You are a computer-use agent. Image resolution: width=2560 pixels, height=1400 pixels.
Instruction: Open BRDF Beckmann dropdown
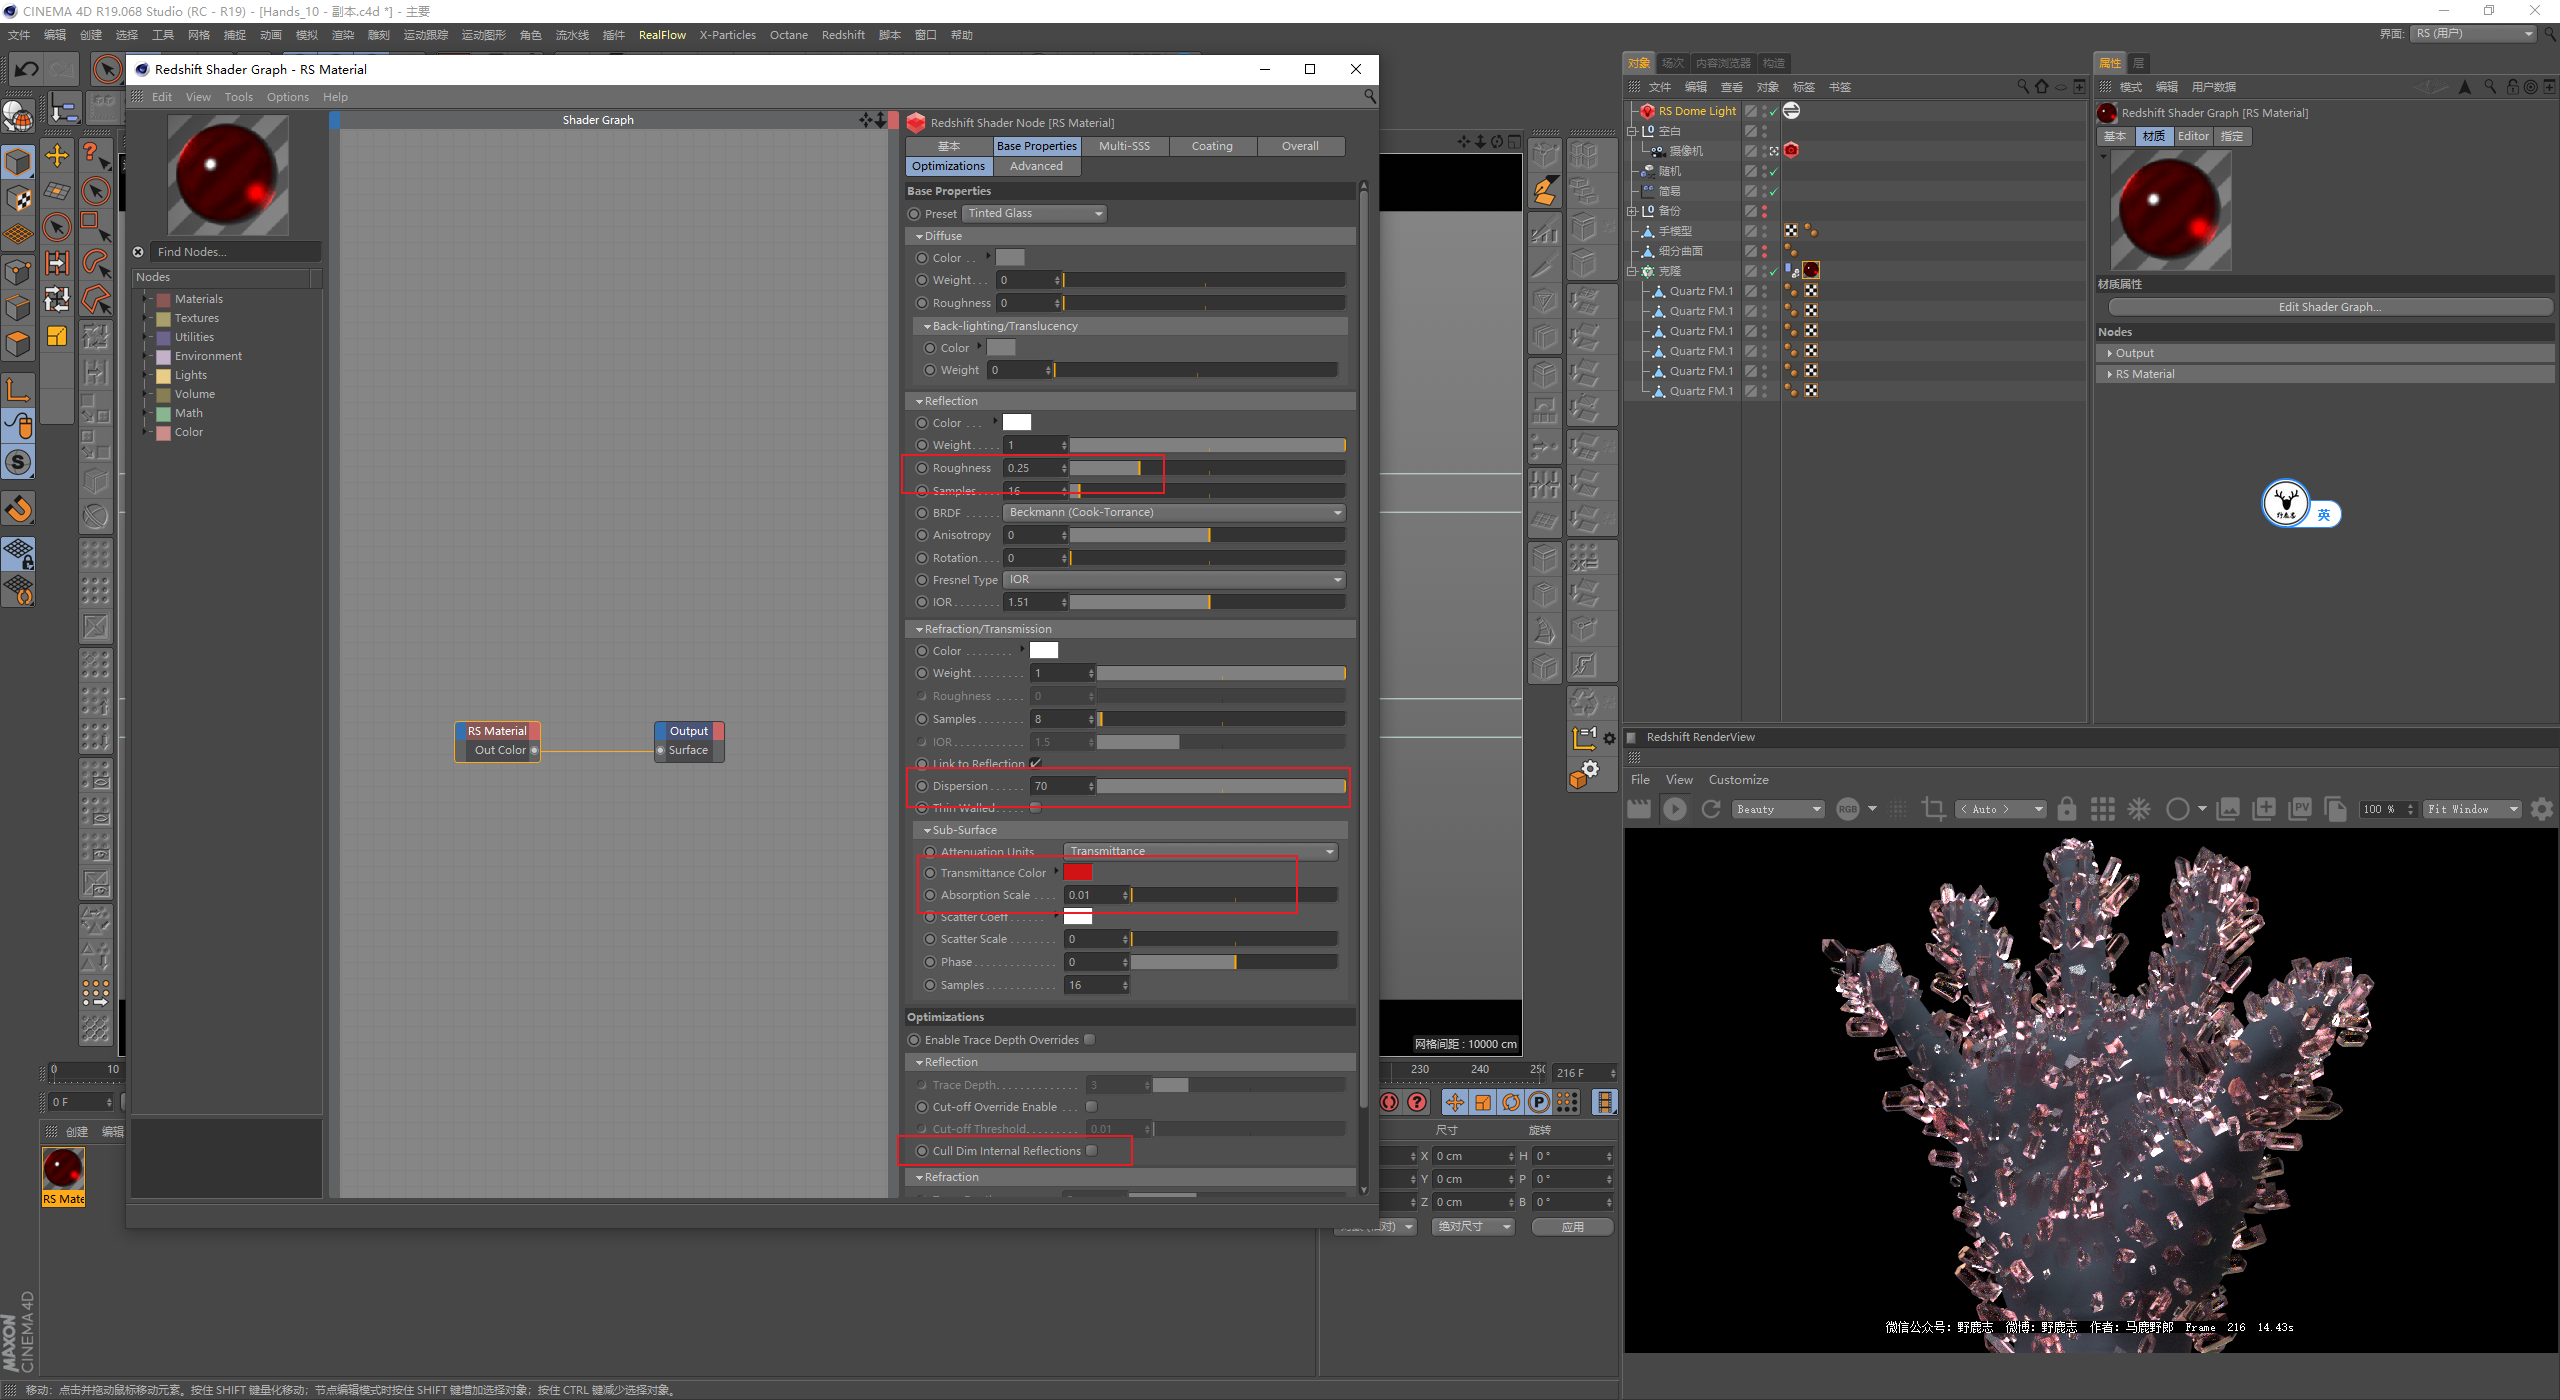click(1174, 512)
